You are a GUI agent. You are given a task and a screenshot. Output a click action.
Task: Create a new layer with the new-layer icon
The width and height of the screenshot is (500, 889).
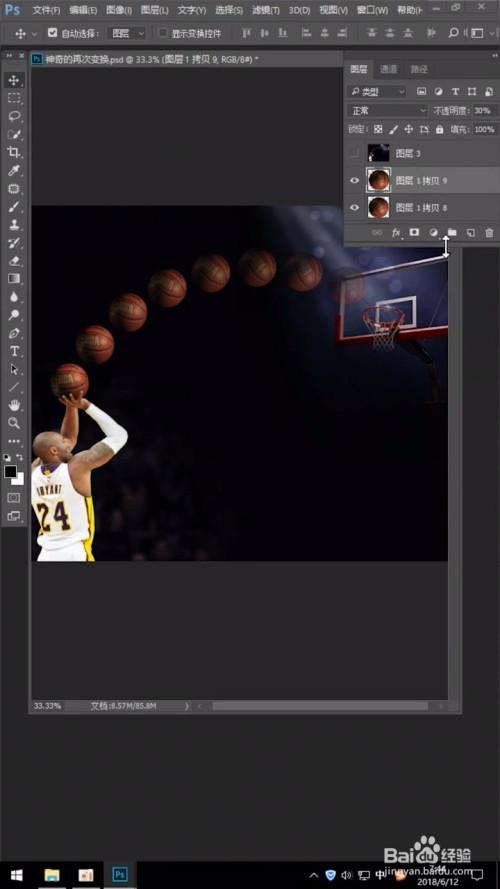471,232
